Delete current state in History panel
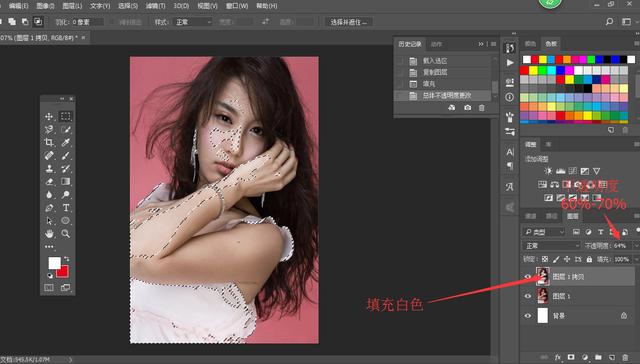 [482, 108]
